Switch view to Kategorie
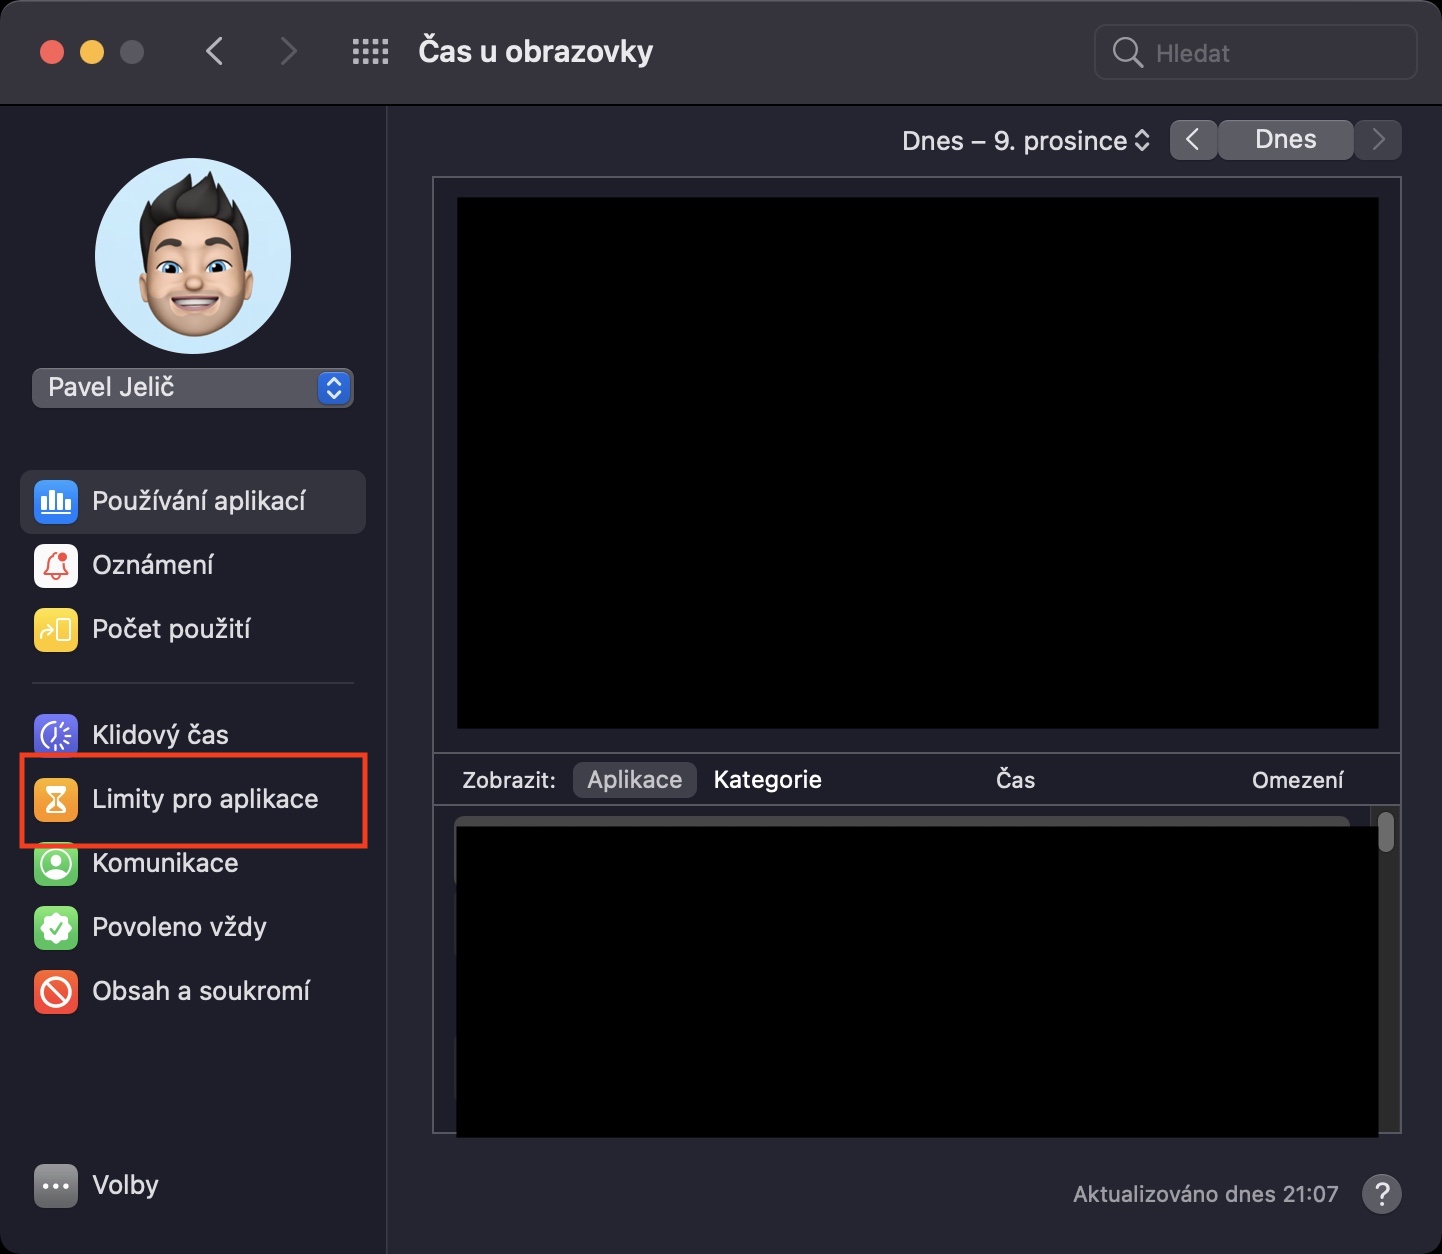Viewport: 1442px width, 1254px height. (x=767, y=780)
